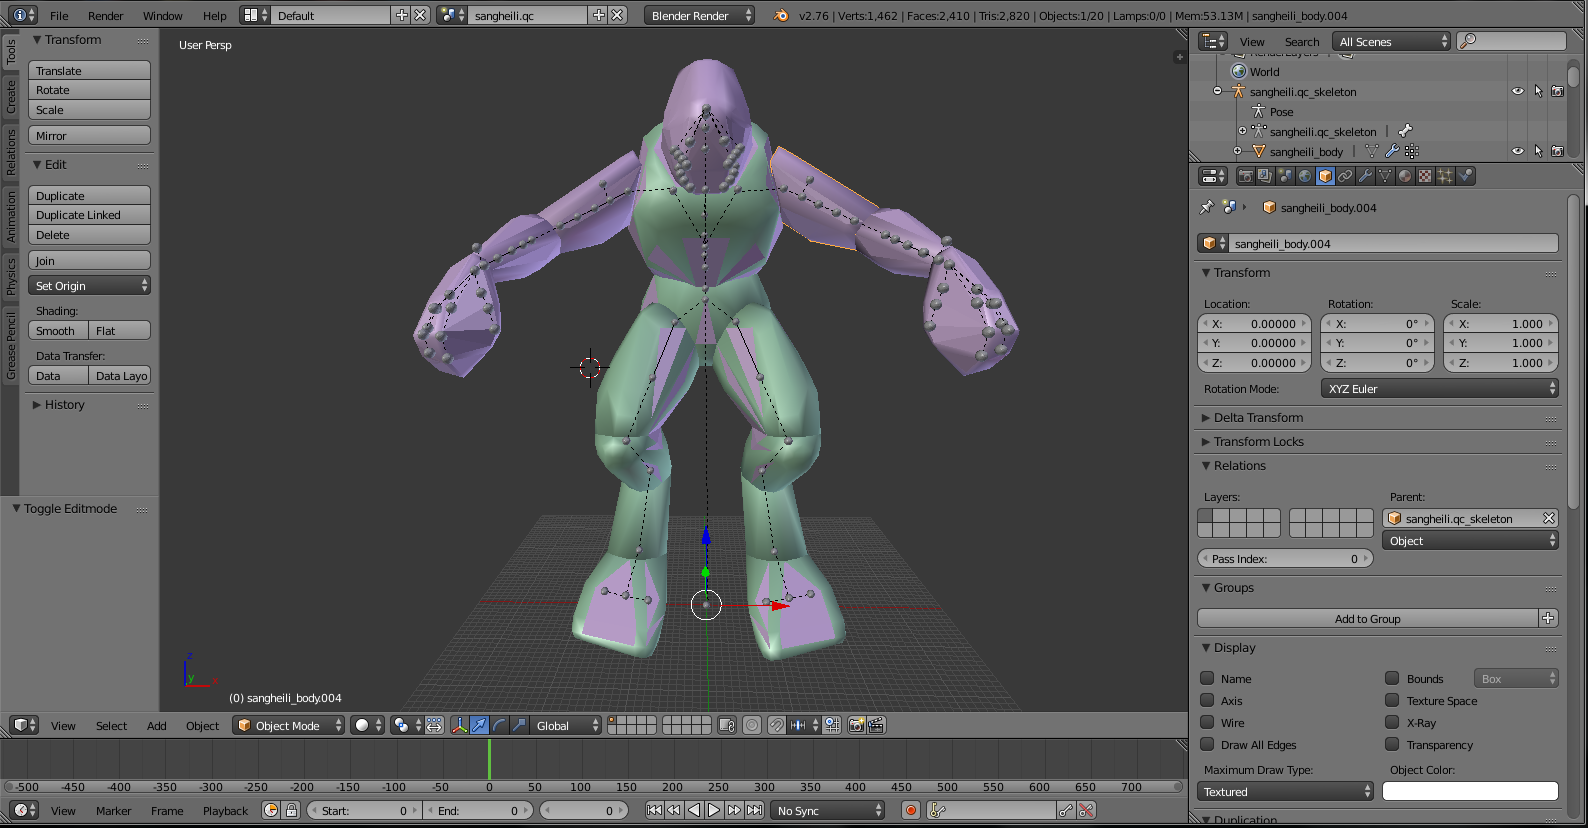Viewport: 1588px width, 828px height.
Task: Click the record keyframe button in timeline
Action: pyautogui.click(x=910, y=810)
